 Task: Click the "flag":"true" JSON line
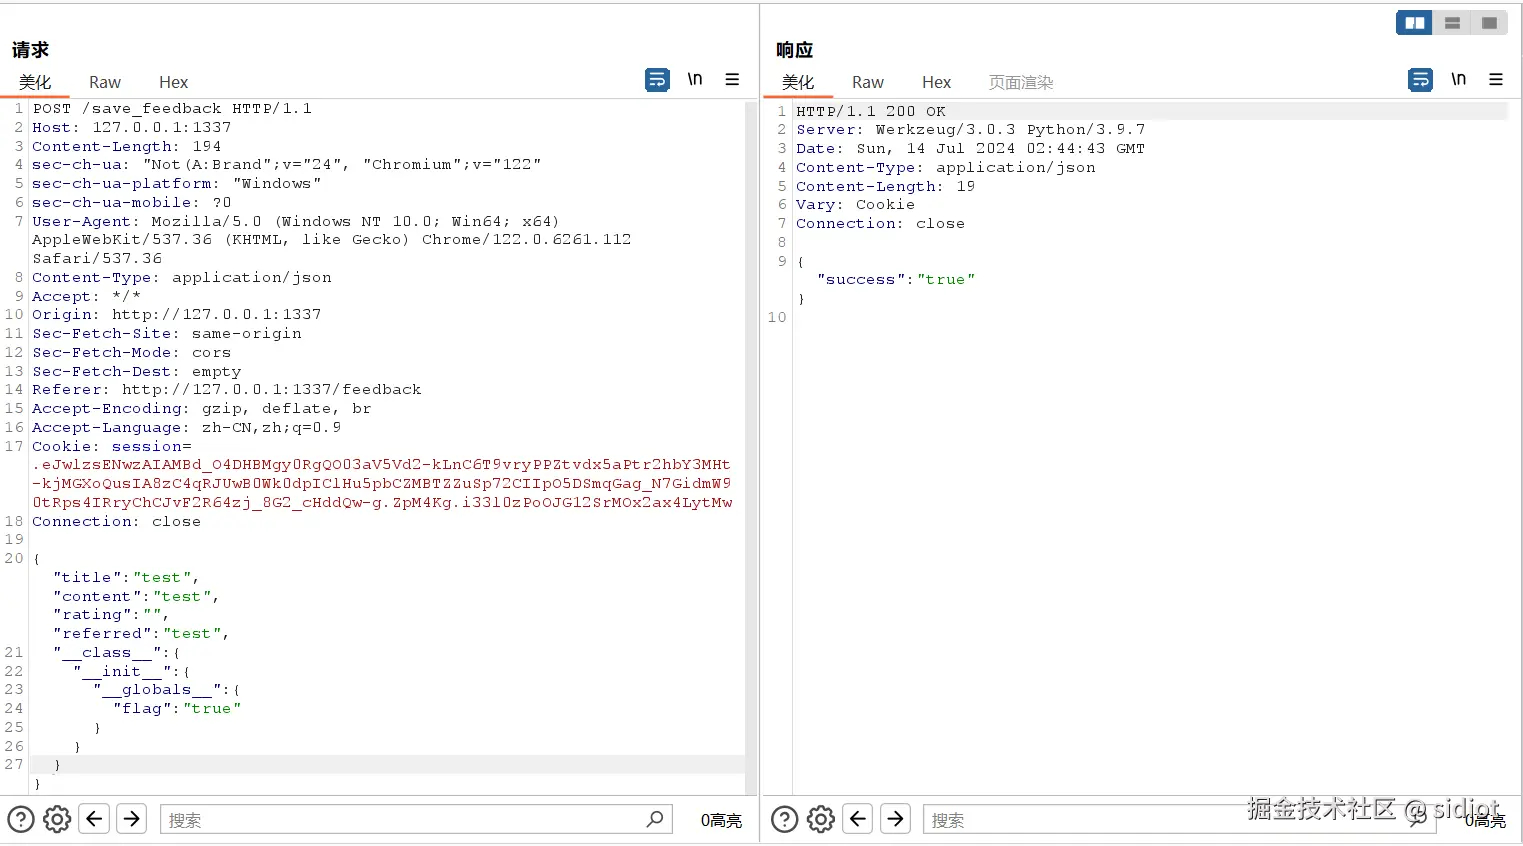coord(177,708)
